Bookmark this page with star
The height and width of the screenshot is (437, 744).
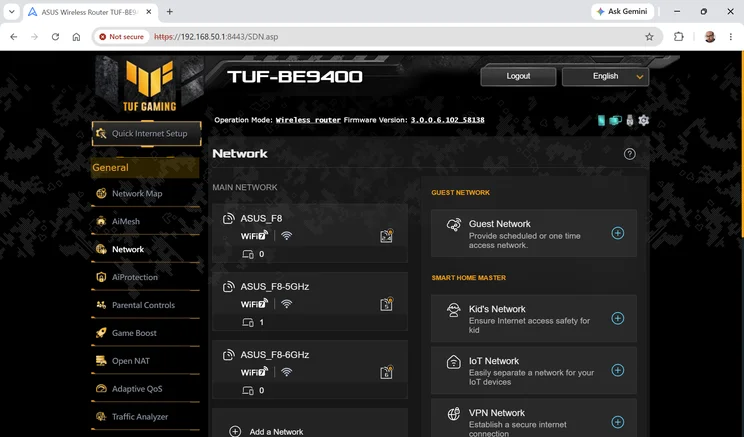pos(649,37)
